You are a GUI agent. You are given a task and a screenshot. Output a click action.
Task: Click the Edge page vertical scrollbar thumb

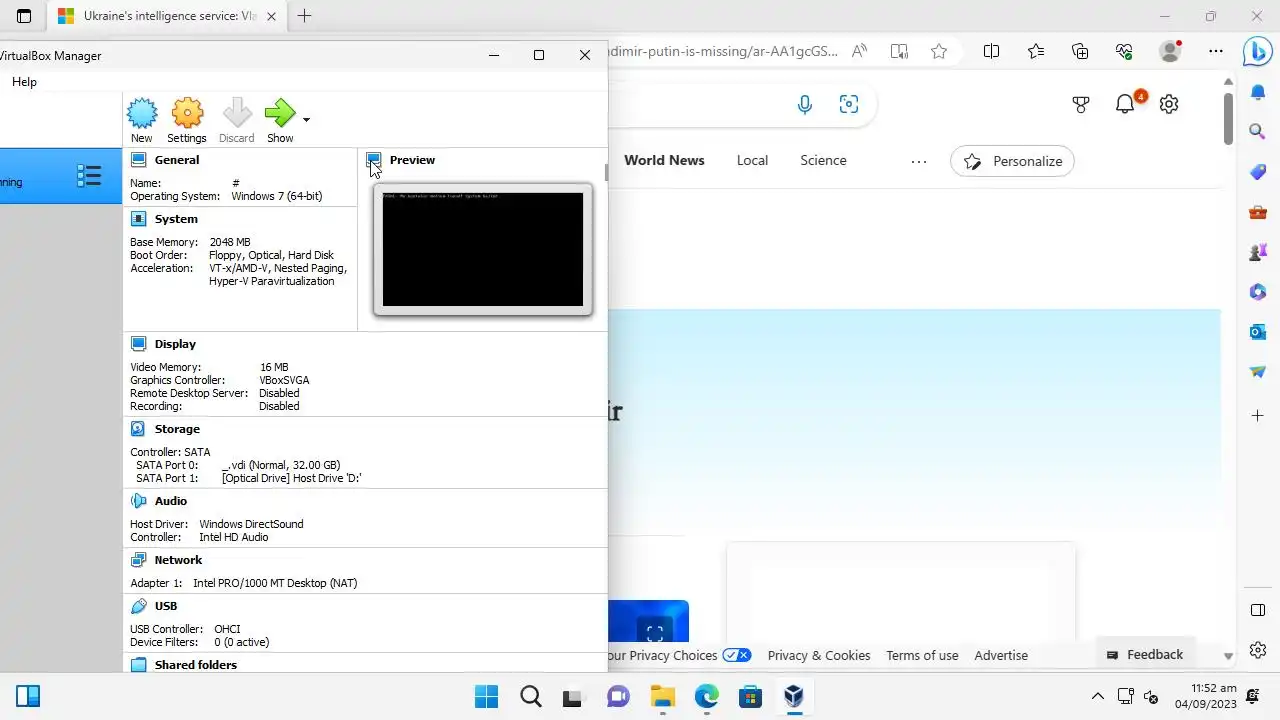click(x=1229, y=119)
